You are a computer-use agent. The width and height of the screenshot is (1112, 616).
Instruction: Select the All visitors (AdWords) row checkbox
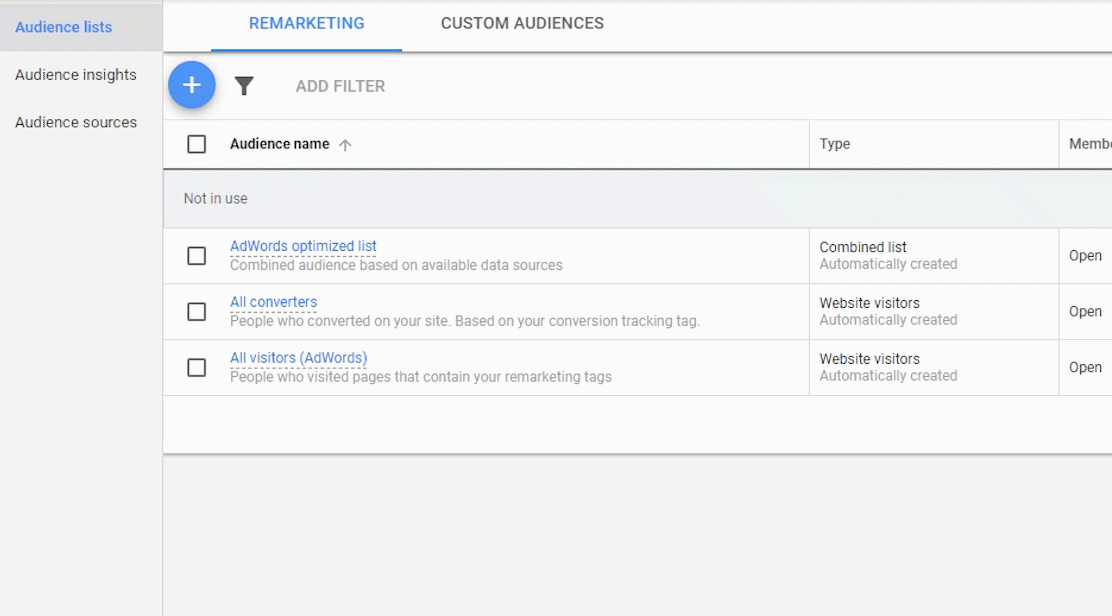point(197,368)
